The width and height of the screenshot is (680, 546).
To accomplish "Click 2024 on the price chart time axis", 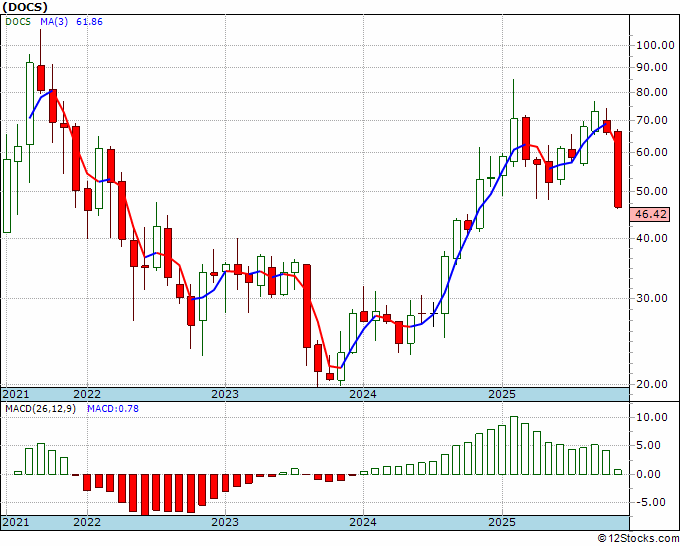I will pyautogui.click(x=363, y=394).
